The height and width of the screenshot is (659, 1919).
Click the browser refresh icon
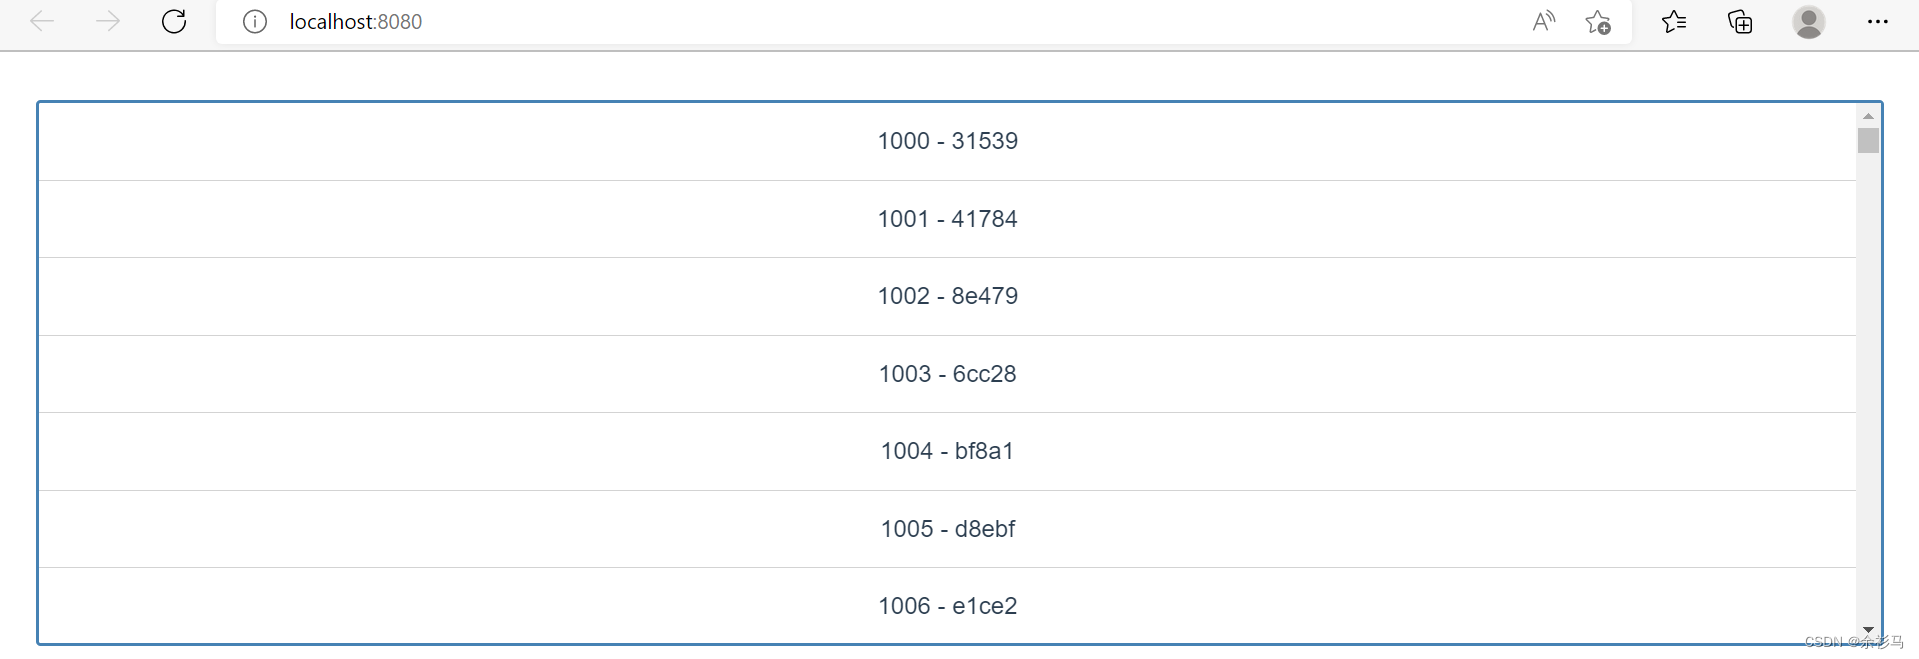point(174,21)
